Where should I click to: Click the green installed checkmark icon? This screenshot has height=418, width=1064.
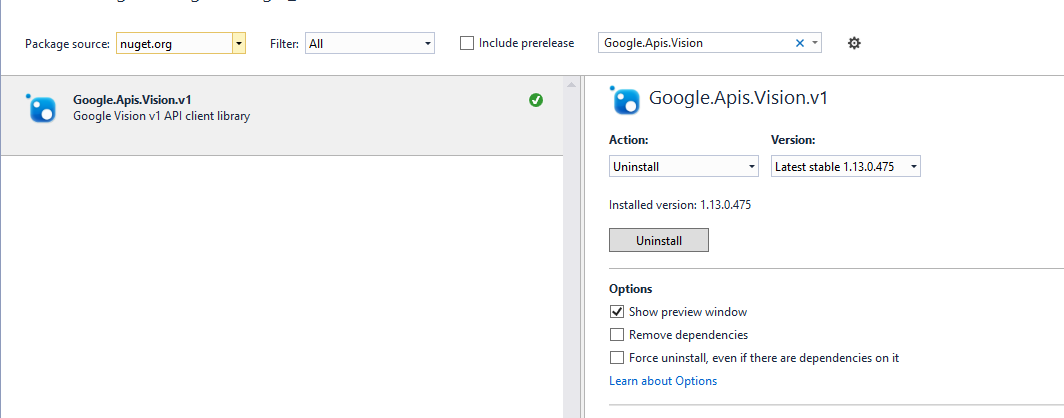click(x=536, y=100)
